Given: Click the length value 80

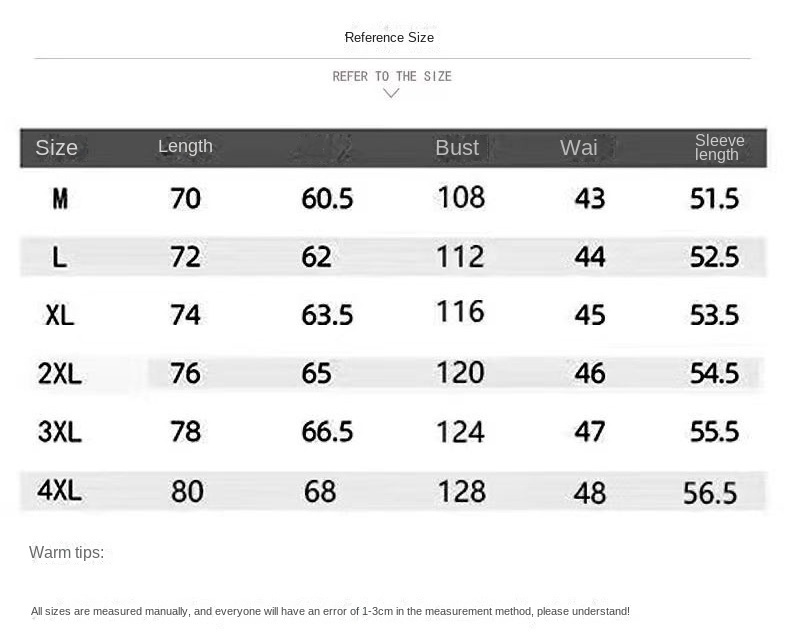Looking at the screenshot, I should [x=187, y=491].
